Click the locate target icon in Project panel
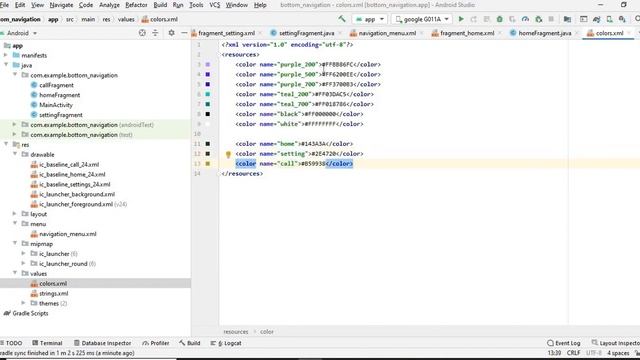Viewport: 640px width, 360px height. (x=142, y=33)
